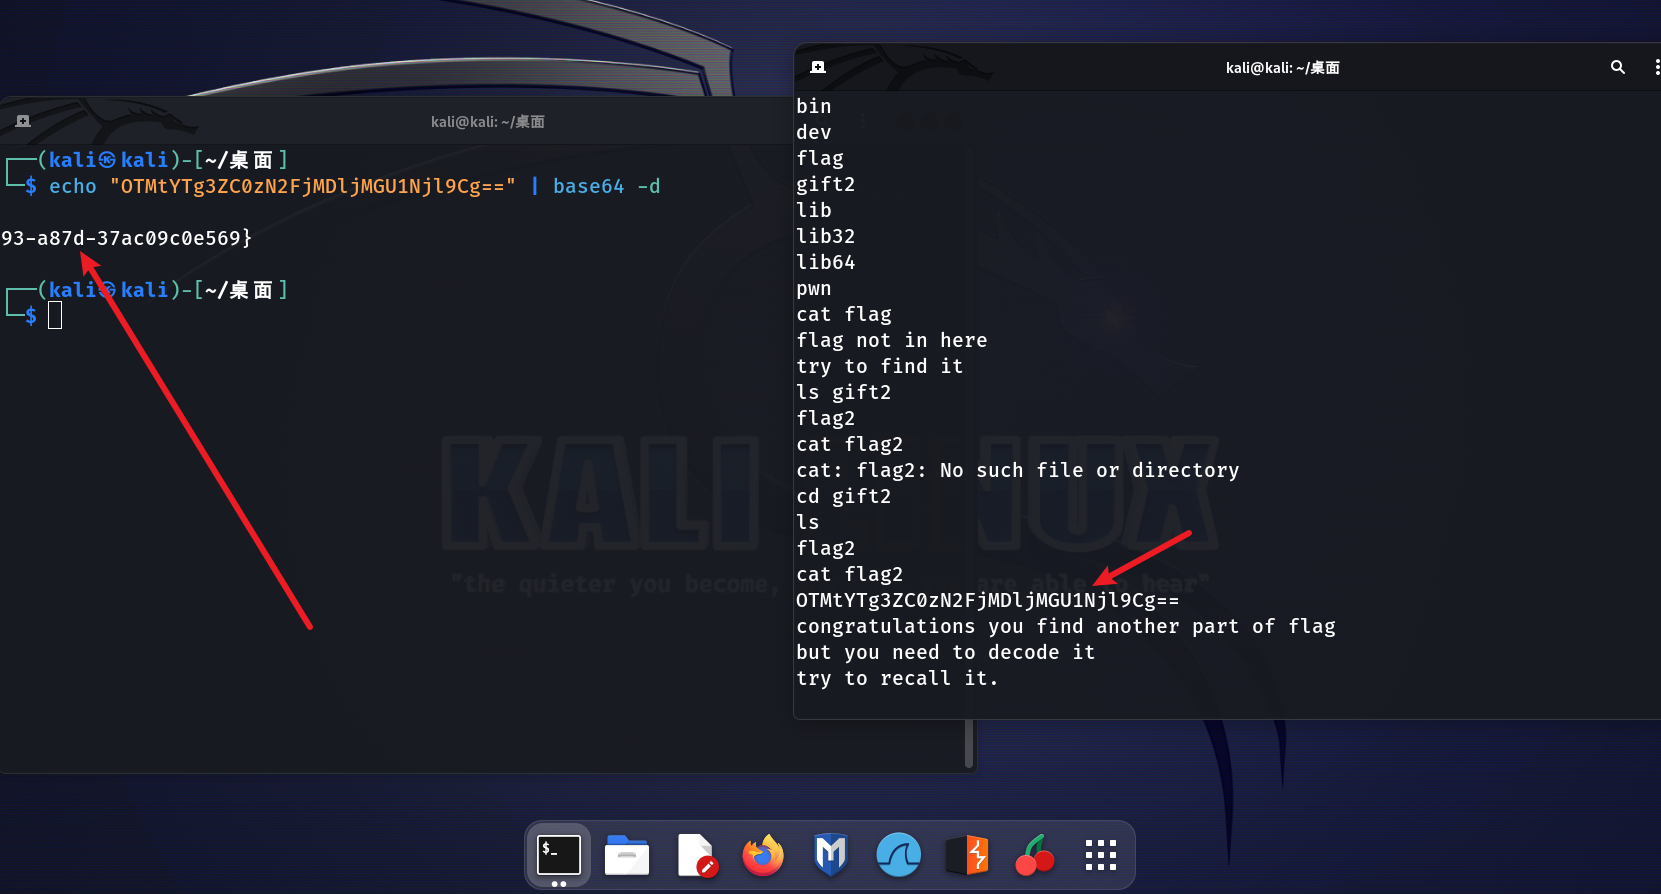Open Burp Suite from the dock

[967, 856]
